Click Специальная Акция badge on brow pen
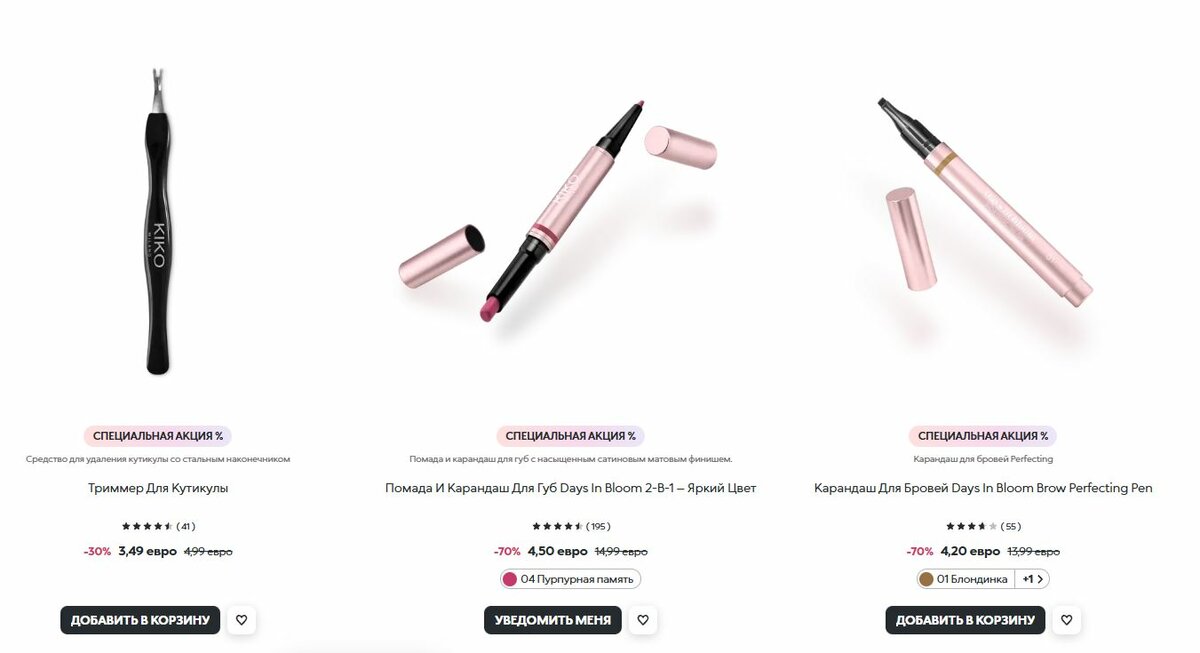 pos(983,436)
